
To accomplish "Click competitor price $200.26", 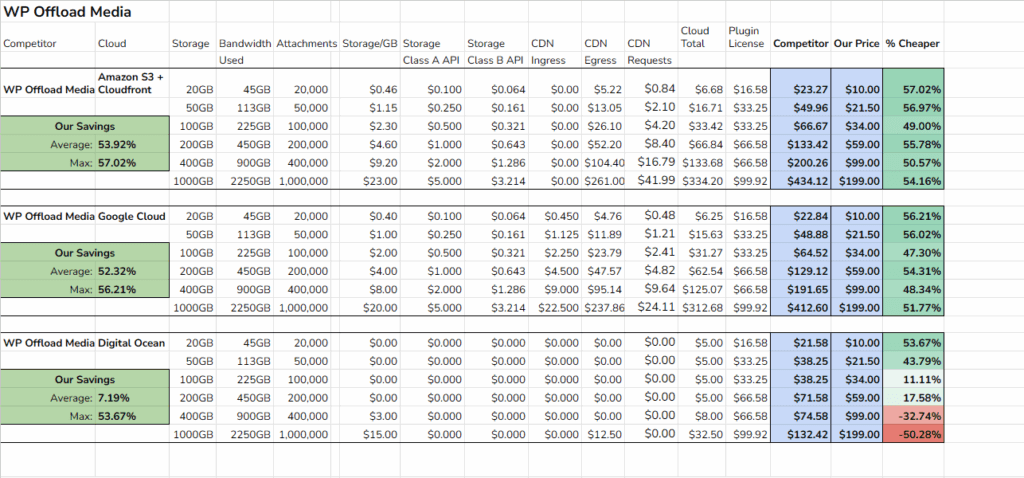I will 801,163.
